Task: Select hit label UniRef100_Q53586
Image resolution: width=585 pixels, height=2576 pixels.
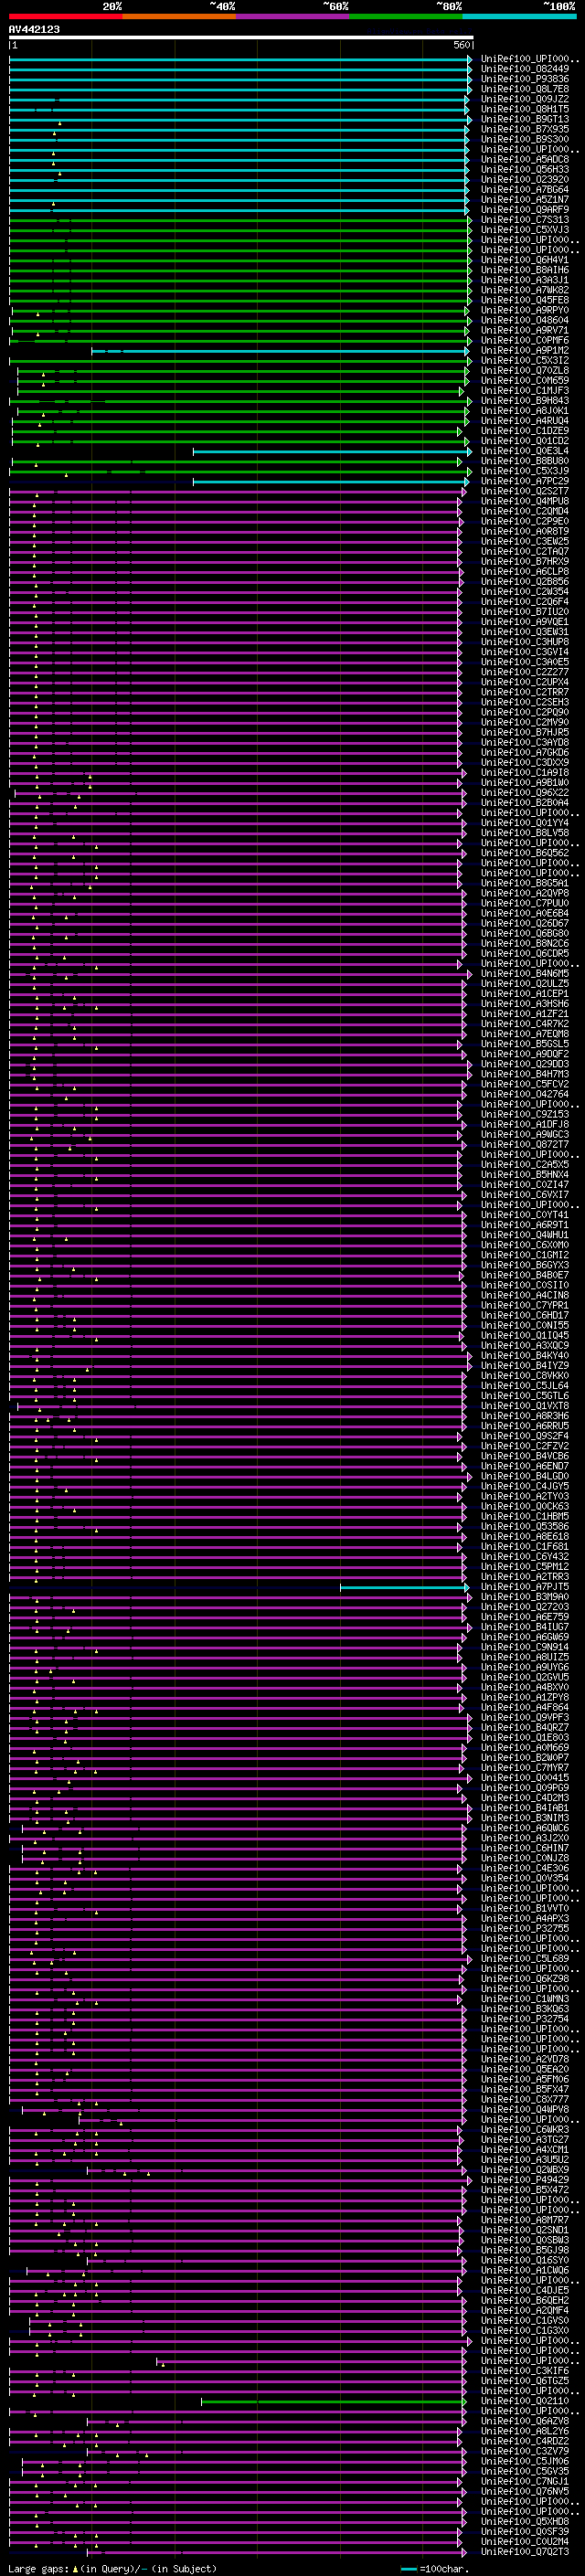Action: (525, 1526)
